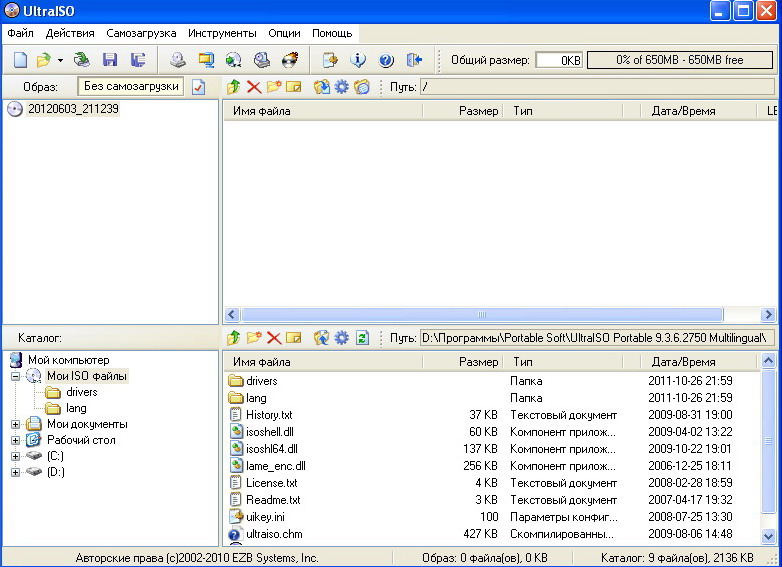Open the Самозагрузка menu
The image size is (782, 567).
point(141,33)
